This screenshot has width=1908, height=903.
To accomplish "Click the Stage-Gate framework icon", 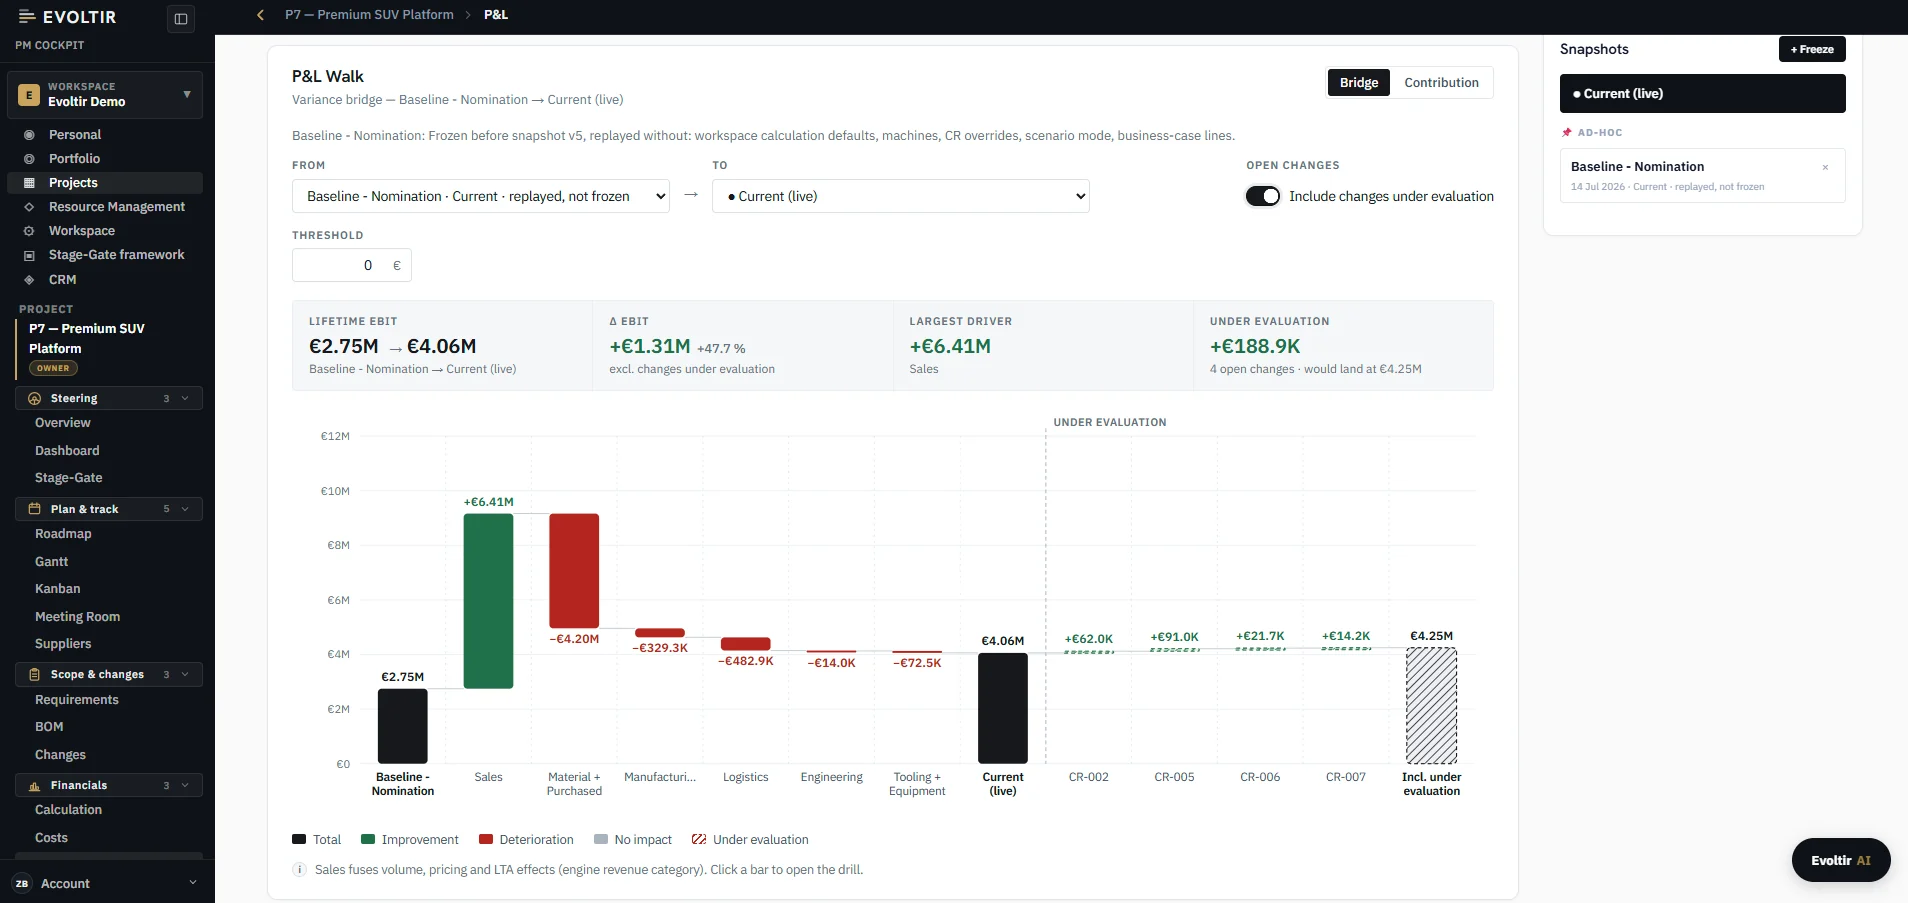I will click(x=29, y=255).
